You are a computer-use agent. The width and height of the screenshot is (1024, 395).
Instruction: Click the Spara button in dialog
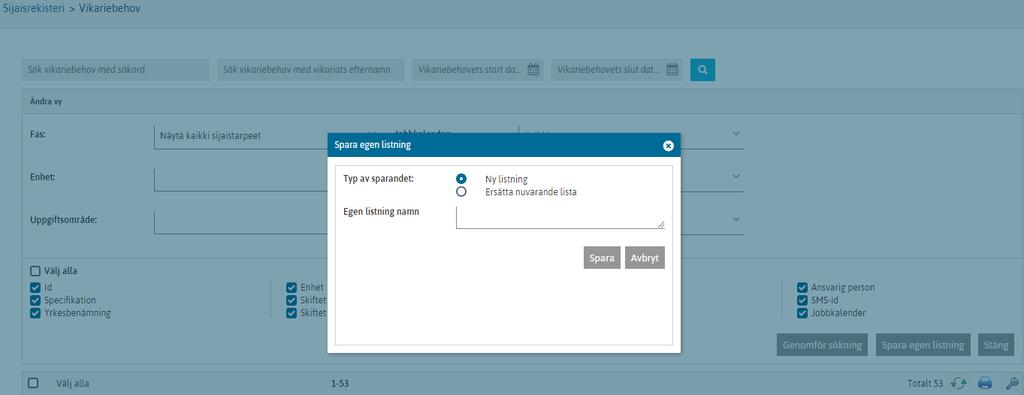602,258
